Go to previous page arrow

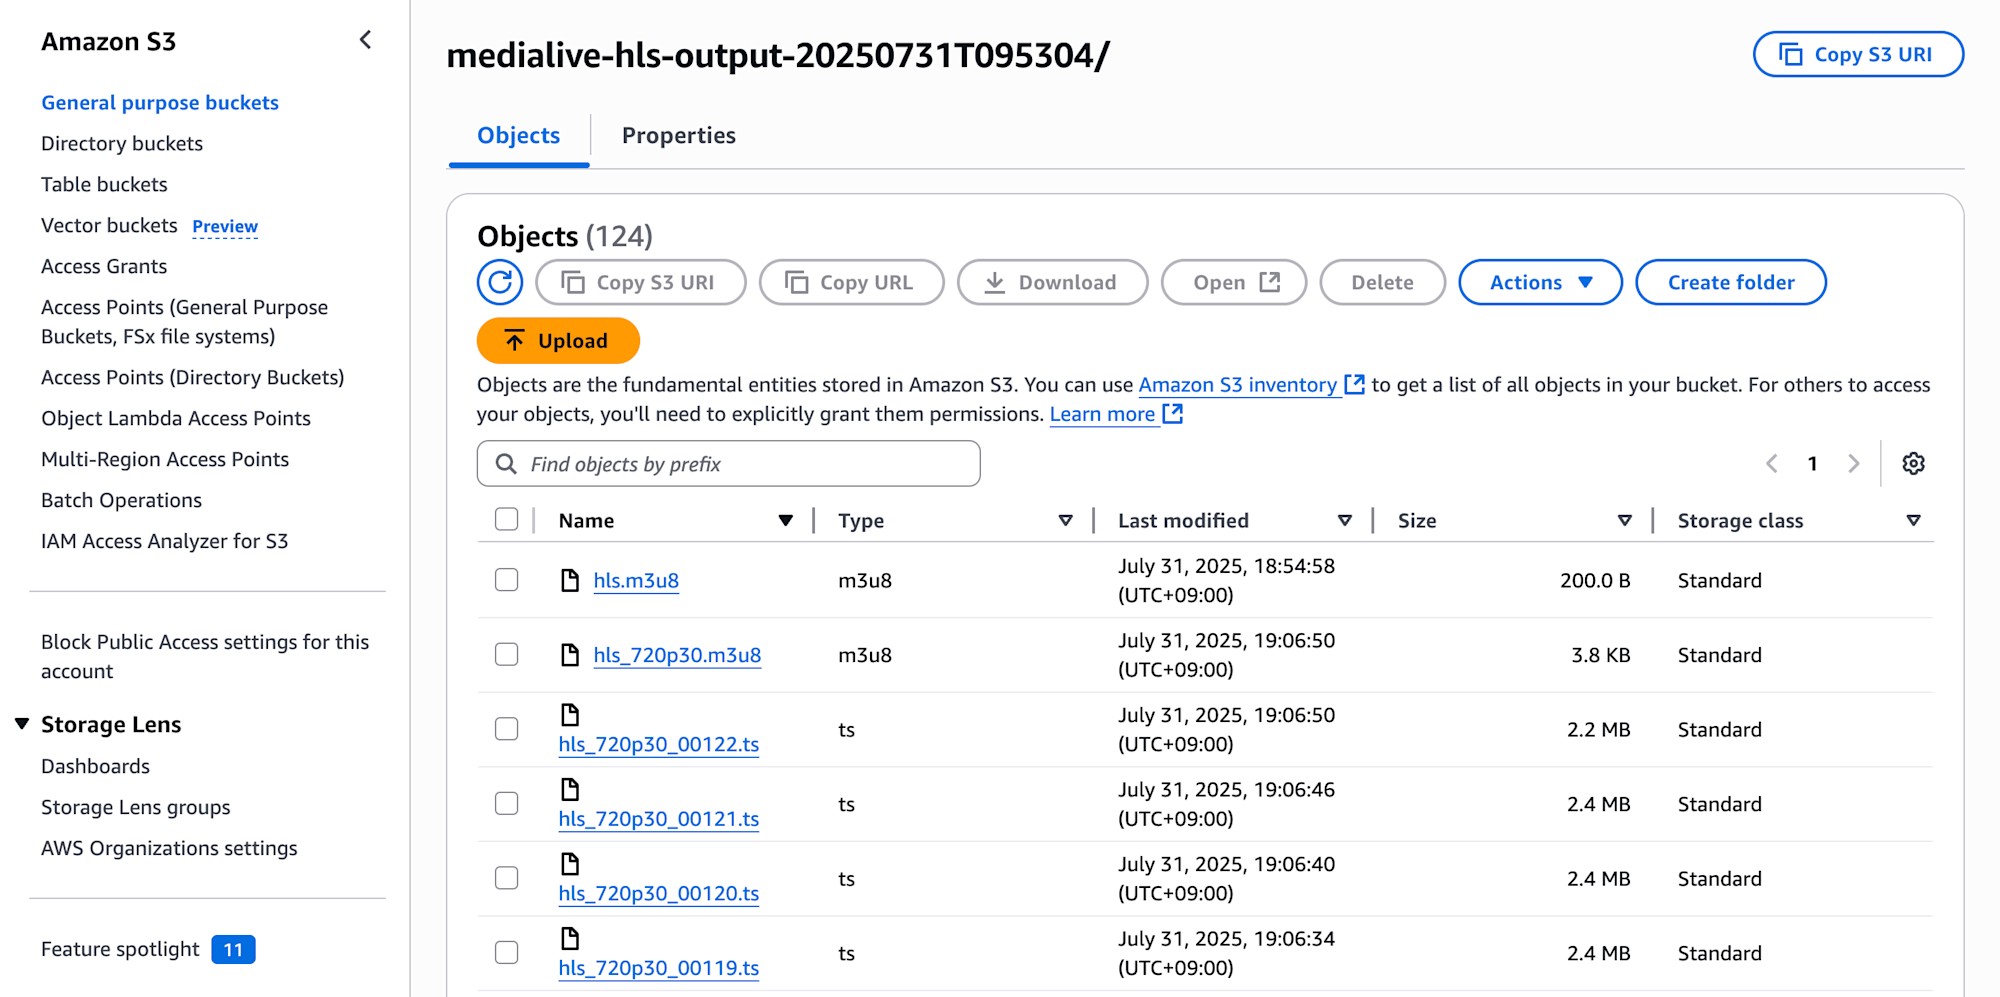1772,464
